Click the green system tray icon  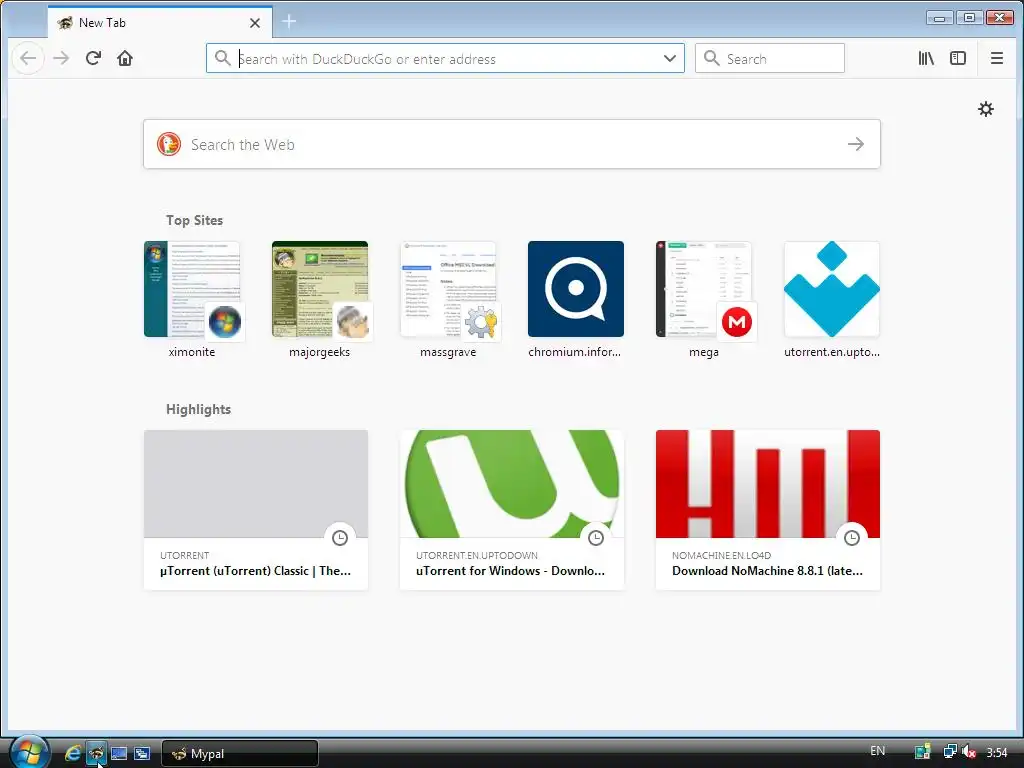coord(922,752)
